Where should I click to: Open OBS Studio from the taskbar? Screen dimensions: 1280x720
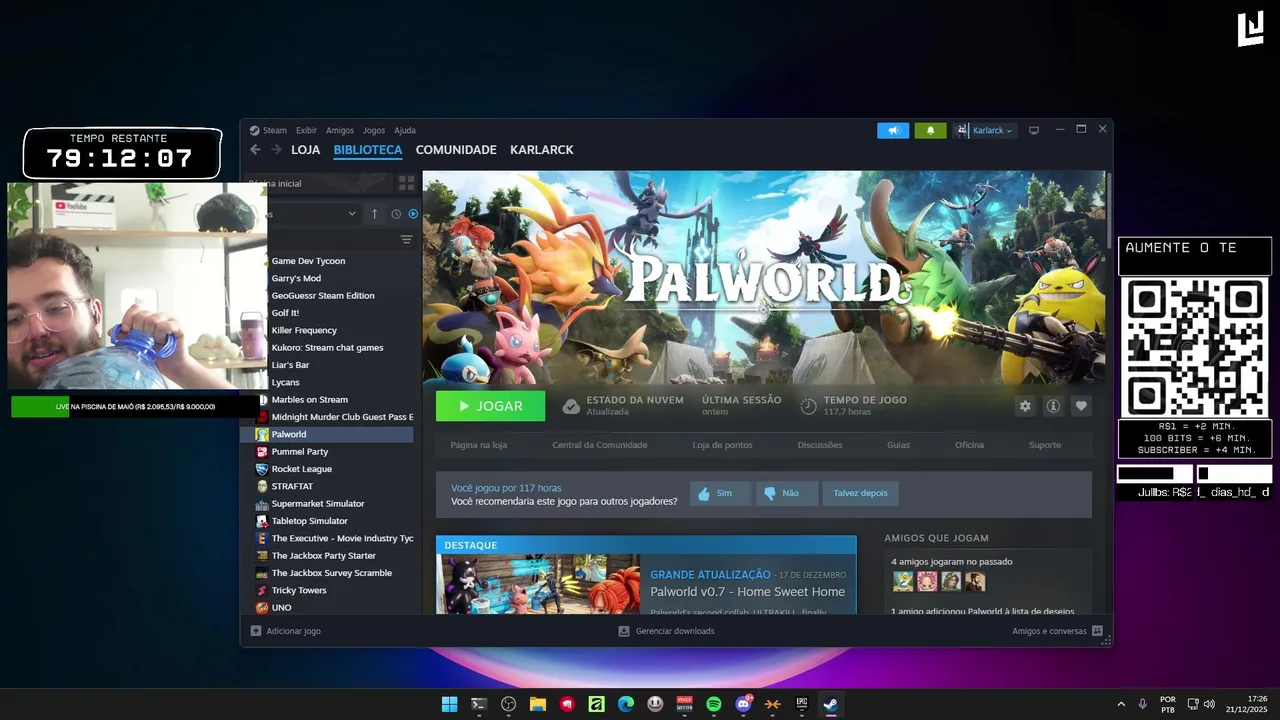click(508, 704)
